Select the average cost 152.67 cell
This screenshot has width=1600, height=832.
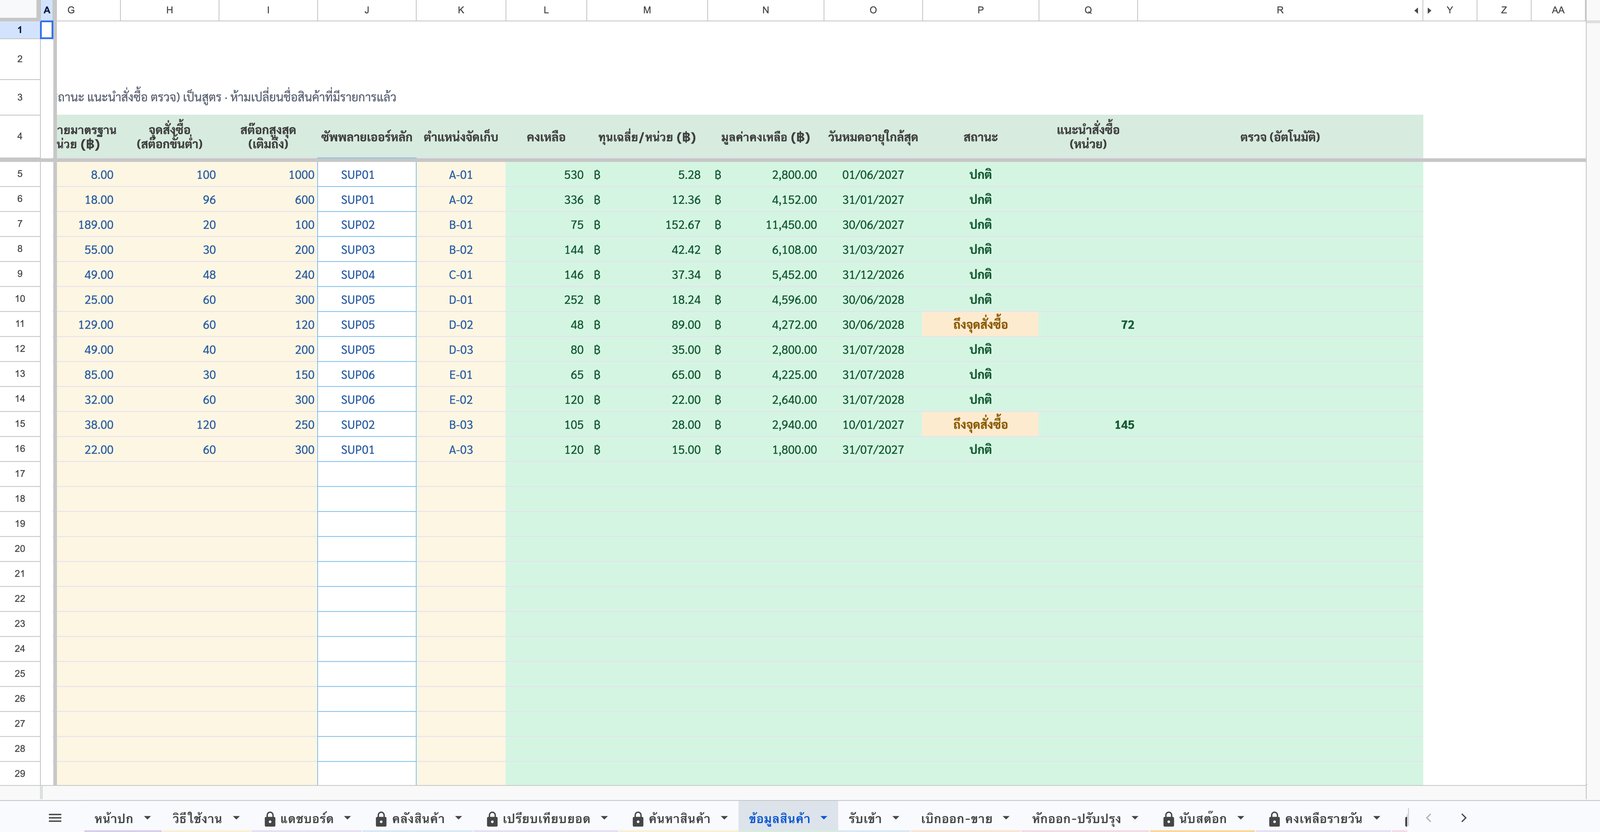coord(647,224)
